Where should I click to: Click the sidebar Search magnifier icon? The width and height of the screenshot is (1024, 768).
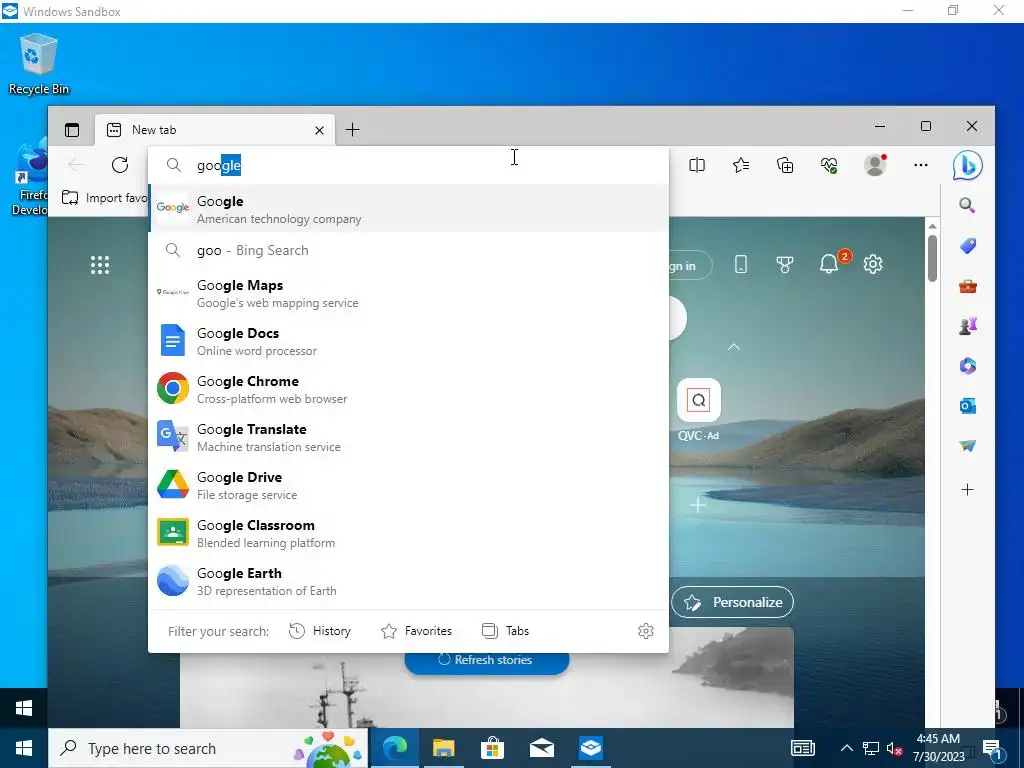[x=967, y=206]
